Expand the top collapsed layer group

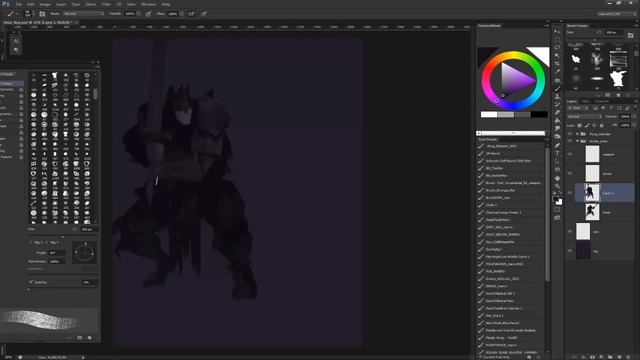coord(578,134)
